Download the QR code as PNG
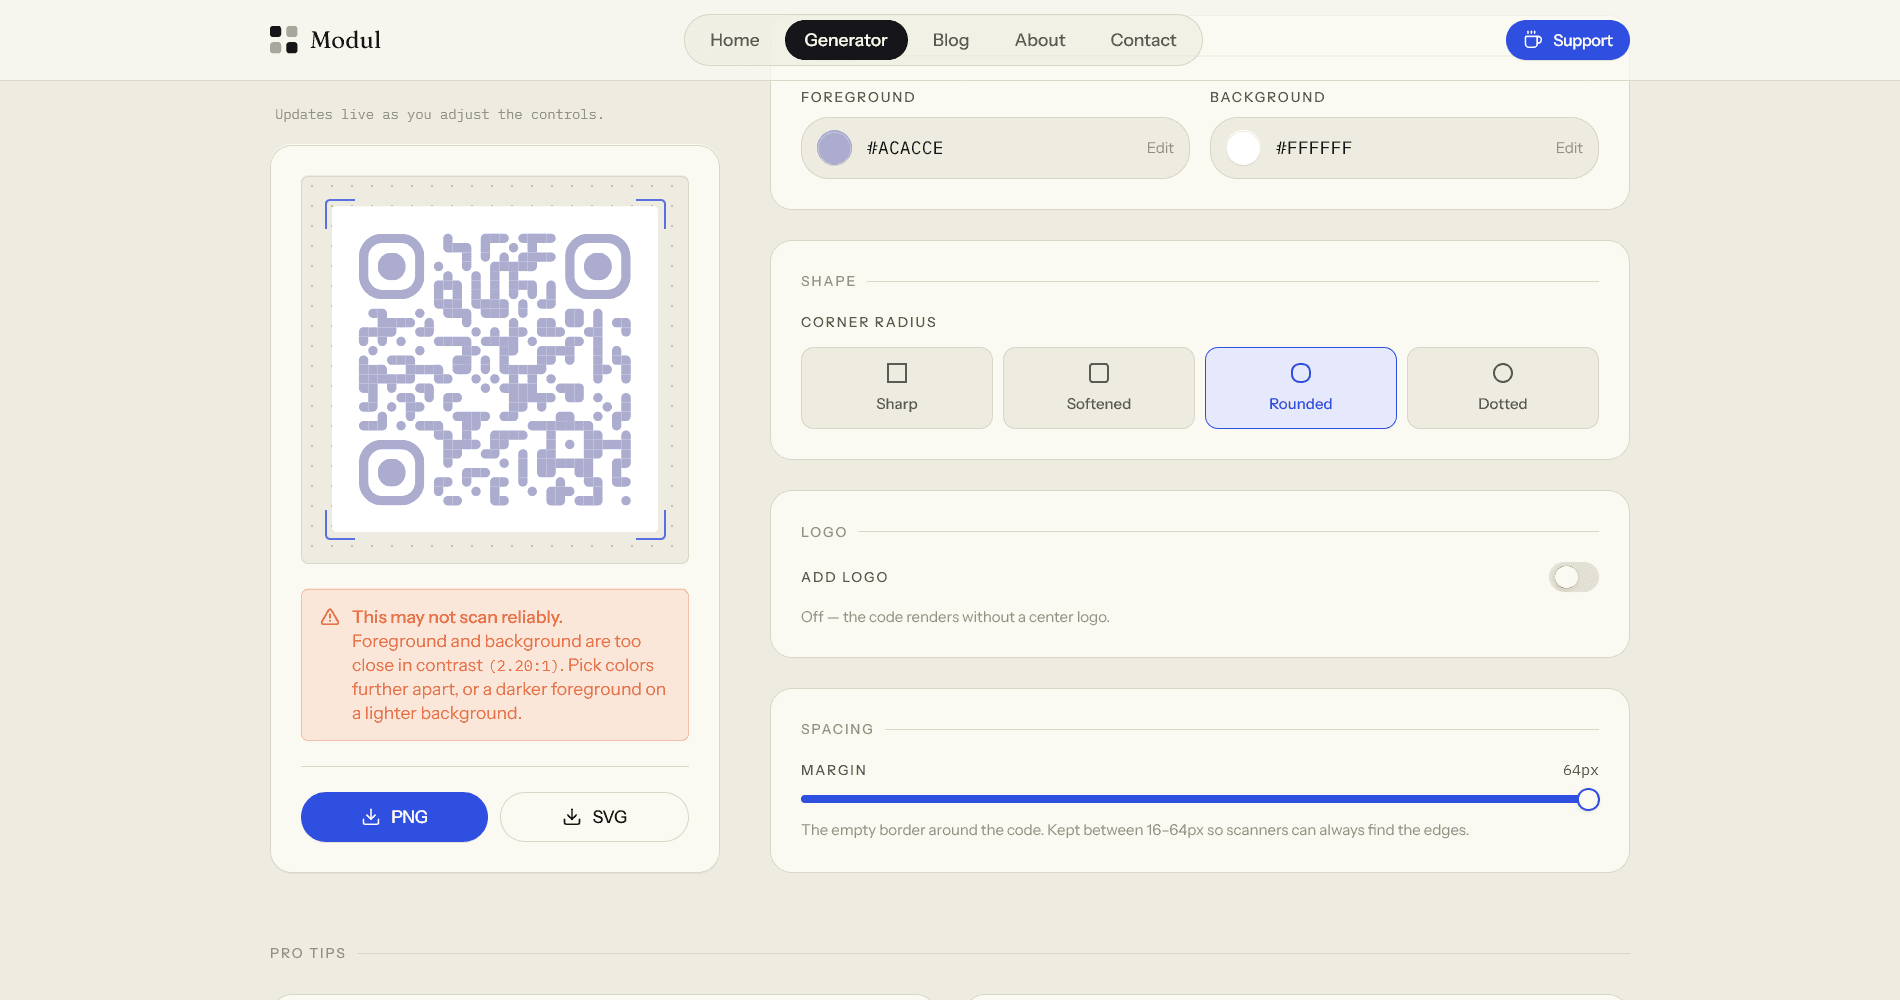This screenshot has height=1000, width=1900. tap(394, 817)
